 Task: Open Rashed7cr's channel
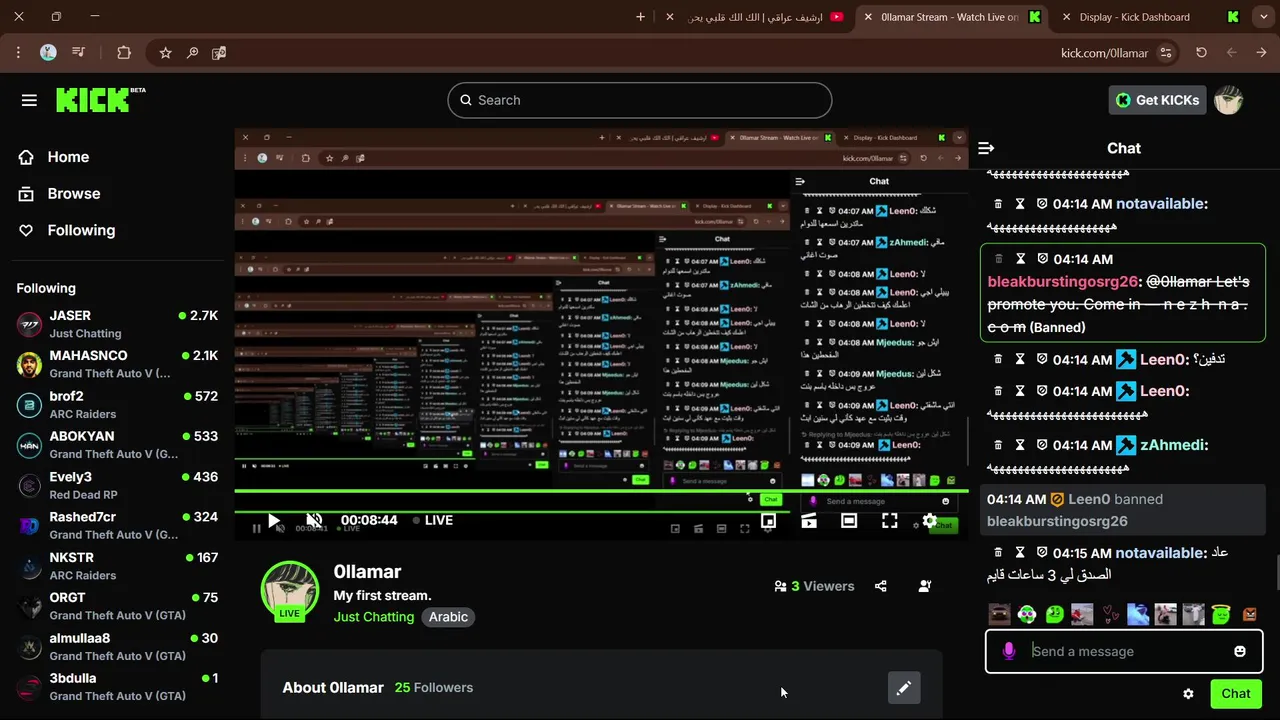pyautogui.click(x=118, y=525)
